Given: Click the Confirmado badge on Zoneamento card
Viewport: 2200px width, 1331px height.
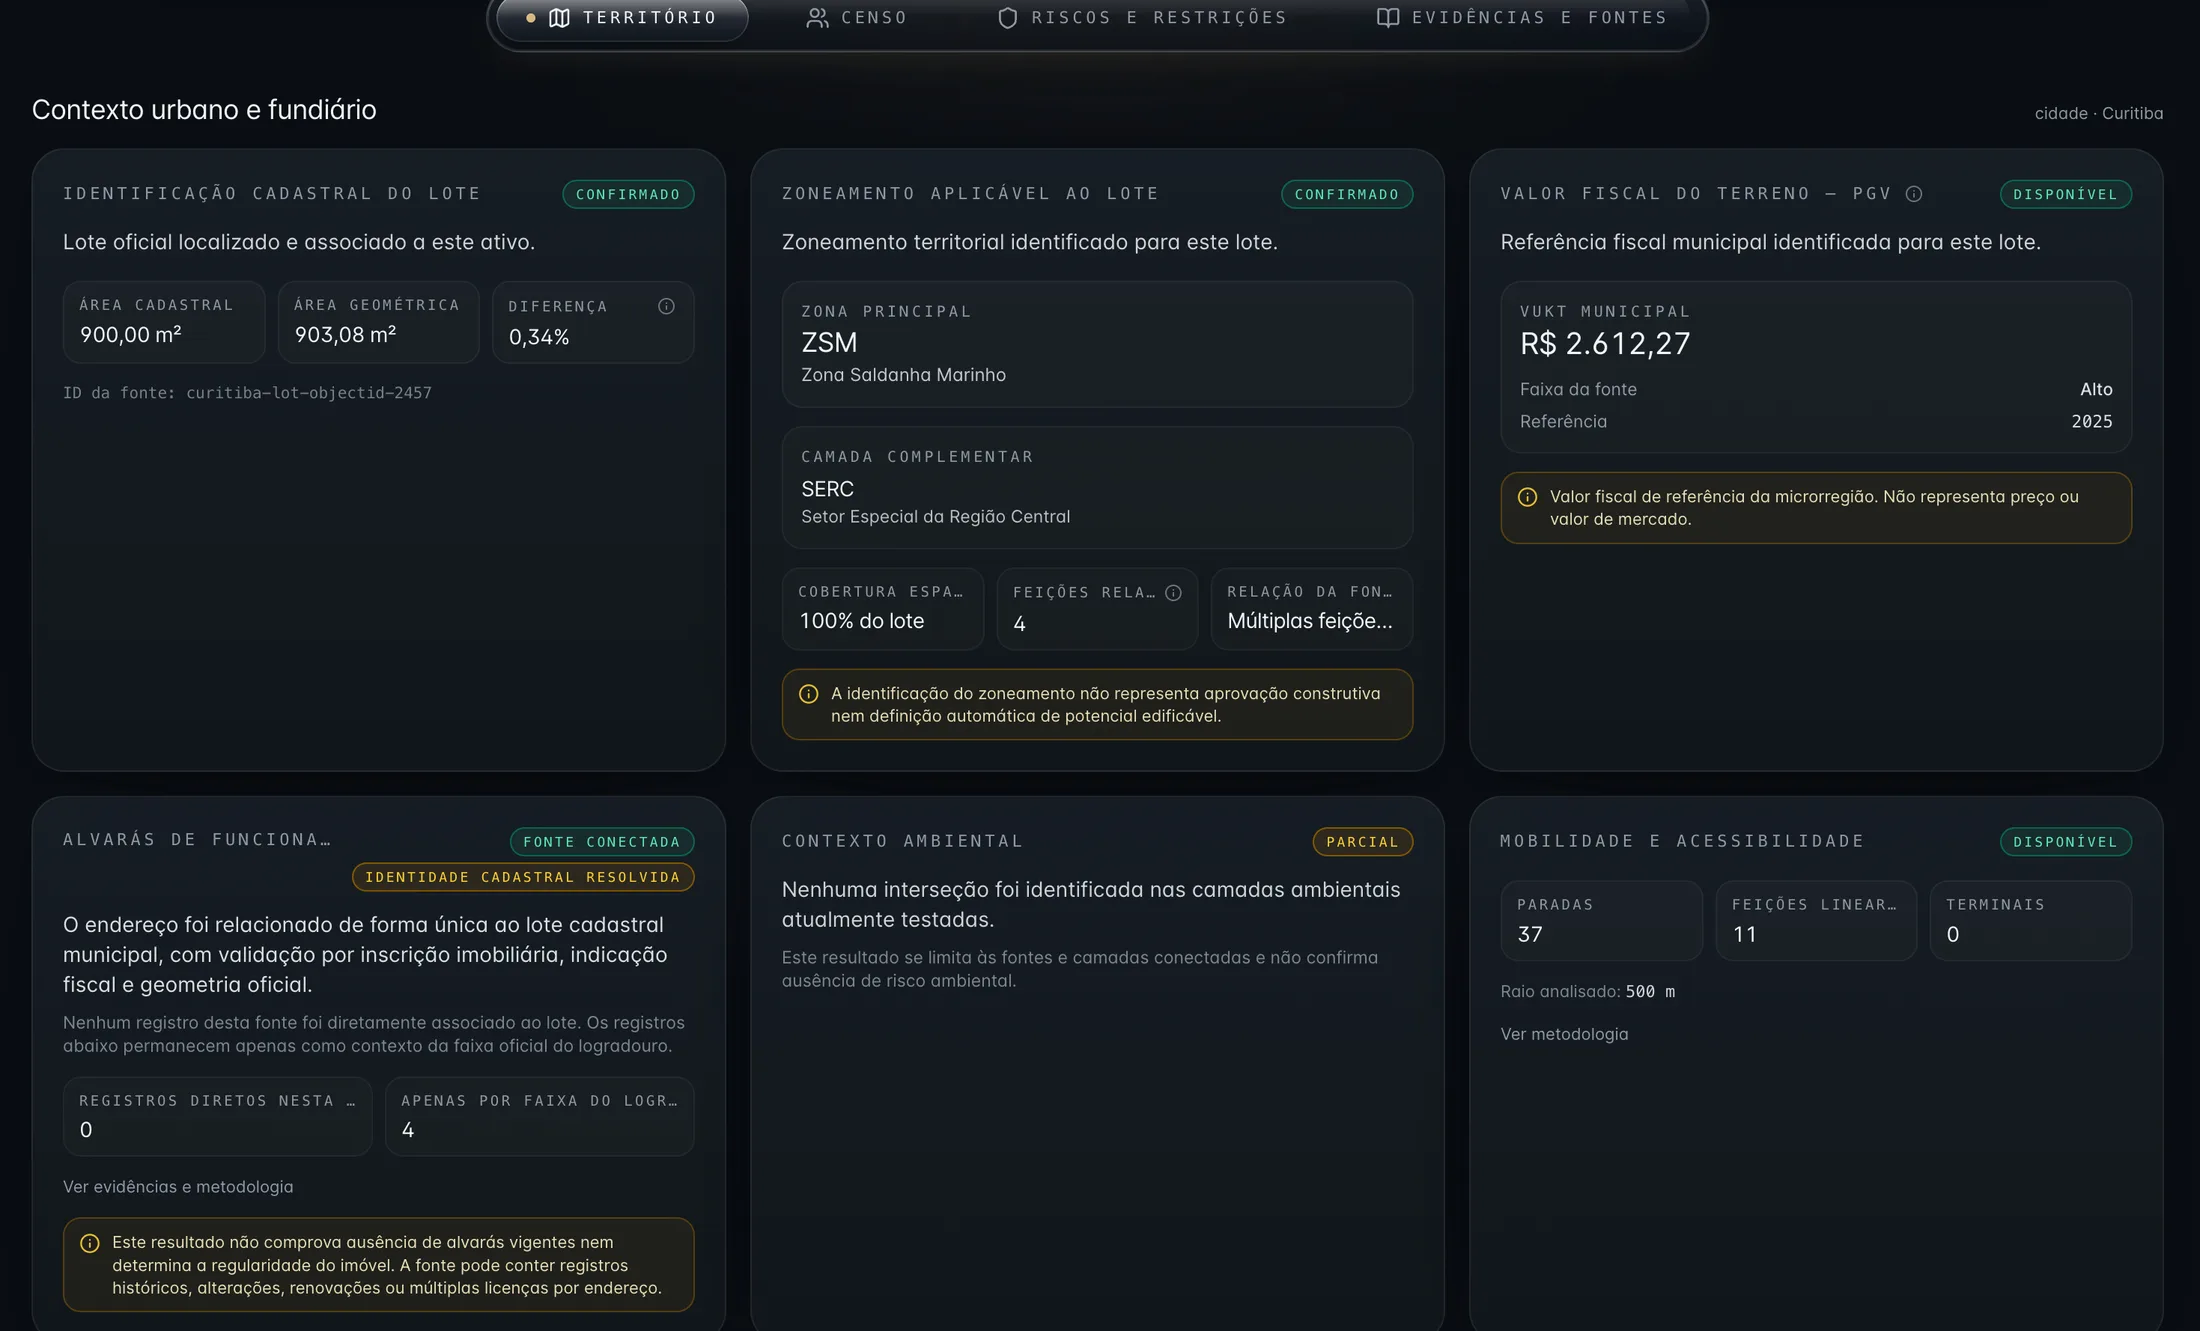Looking at the screenshot, I should (1347, 194).
